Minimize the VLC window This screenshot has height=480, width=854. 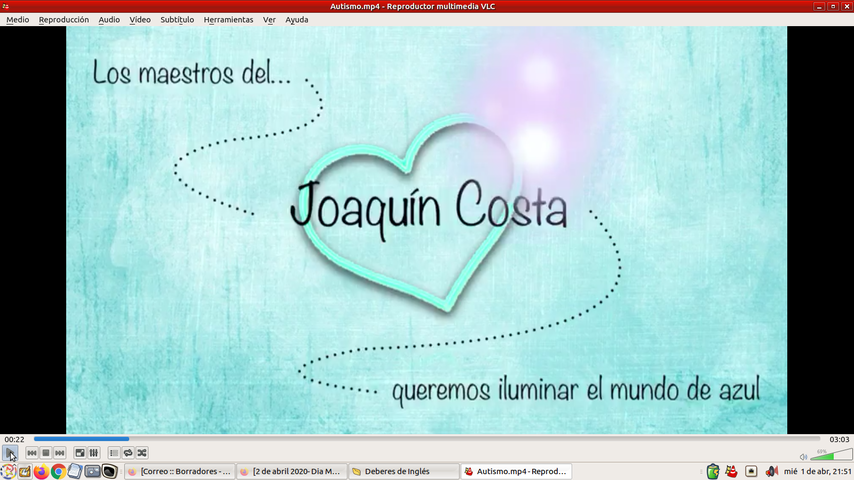819,6
